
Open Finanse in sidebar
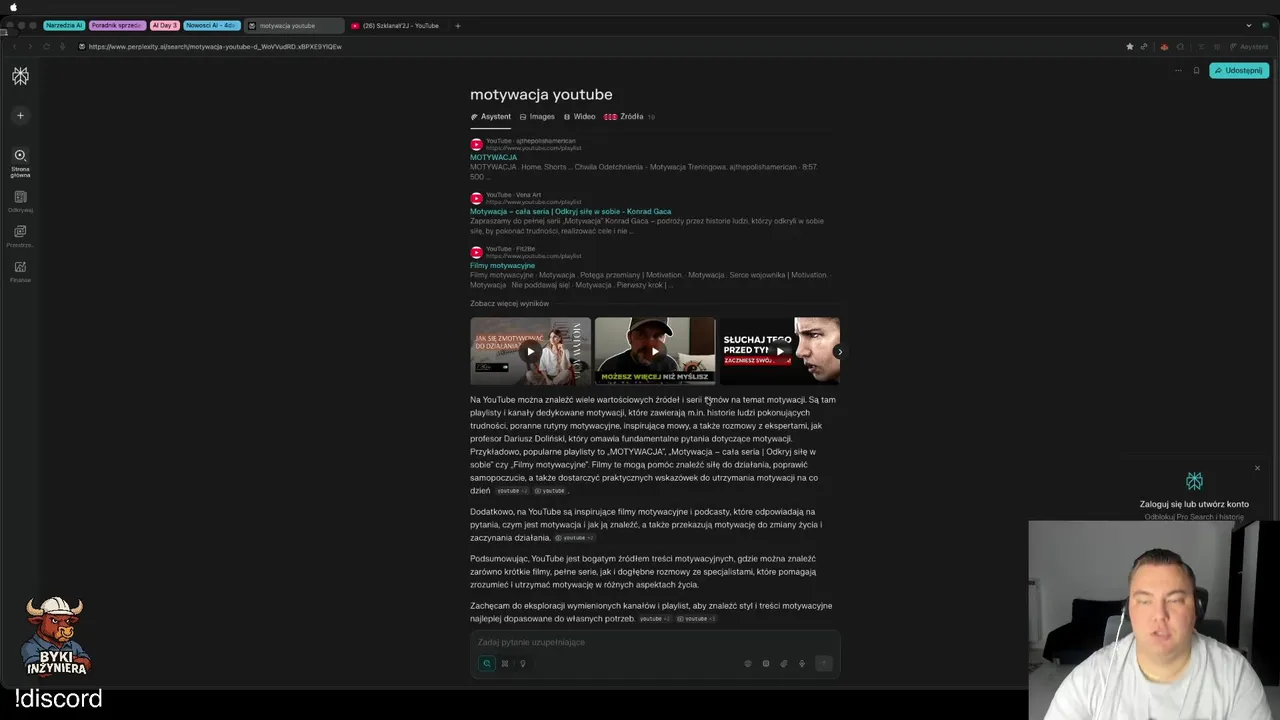point(20,272)
